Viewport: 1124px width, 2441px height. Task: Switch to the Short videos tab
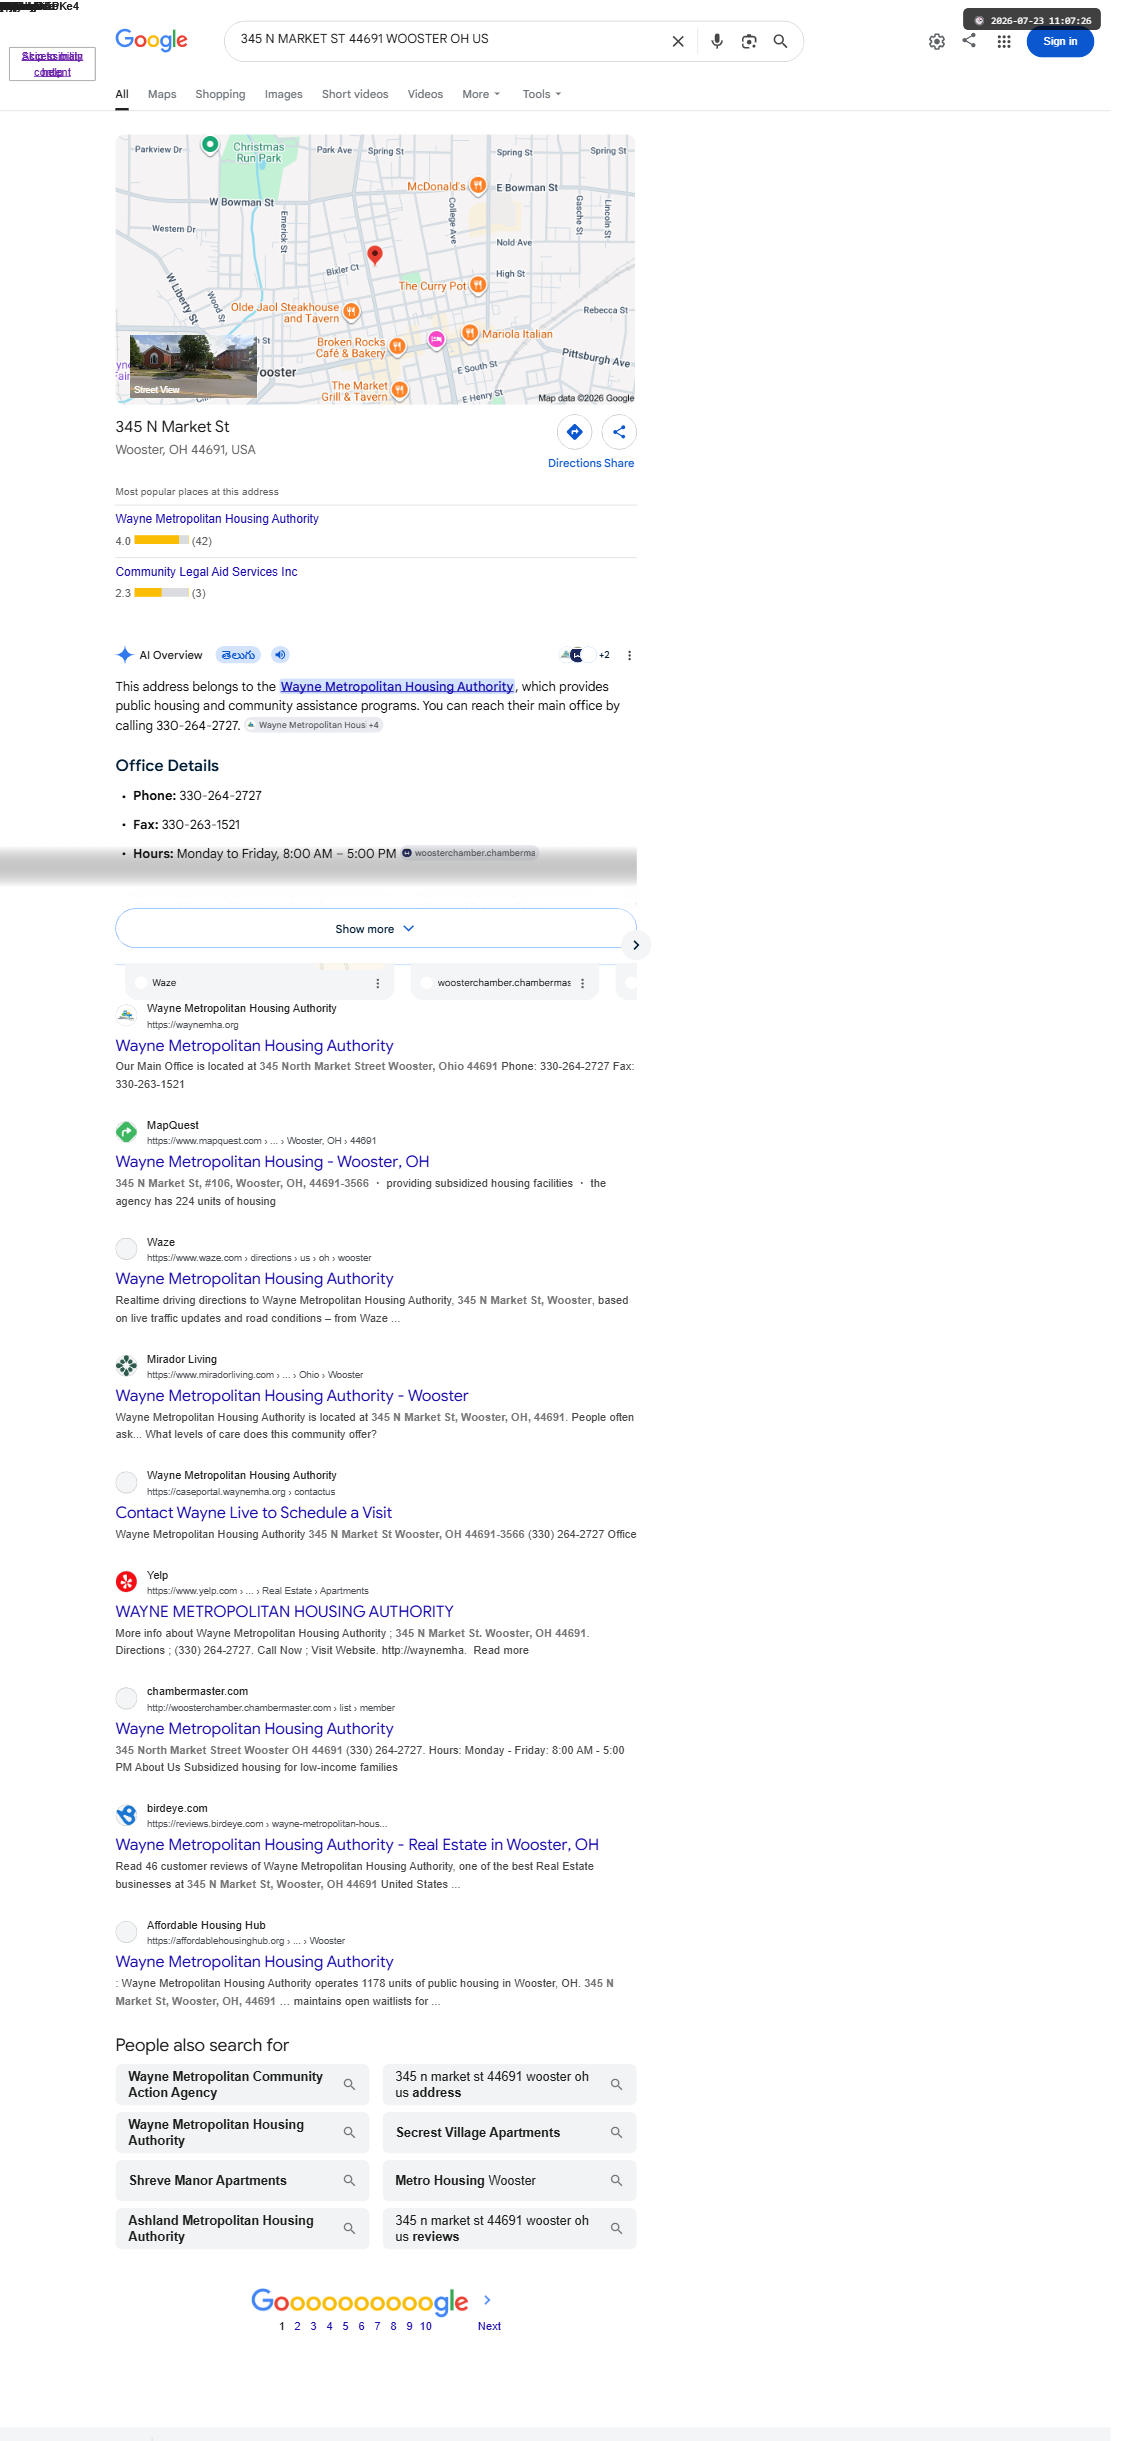coord(355,94)
